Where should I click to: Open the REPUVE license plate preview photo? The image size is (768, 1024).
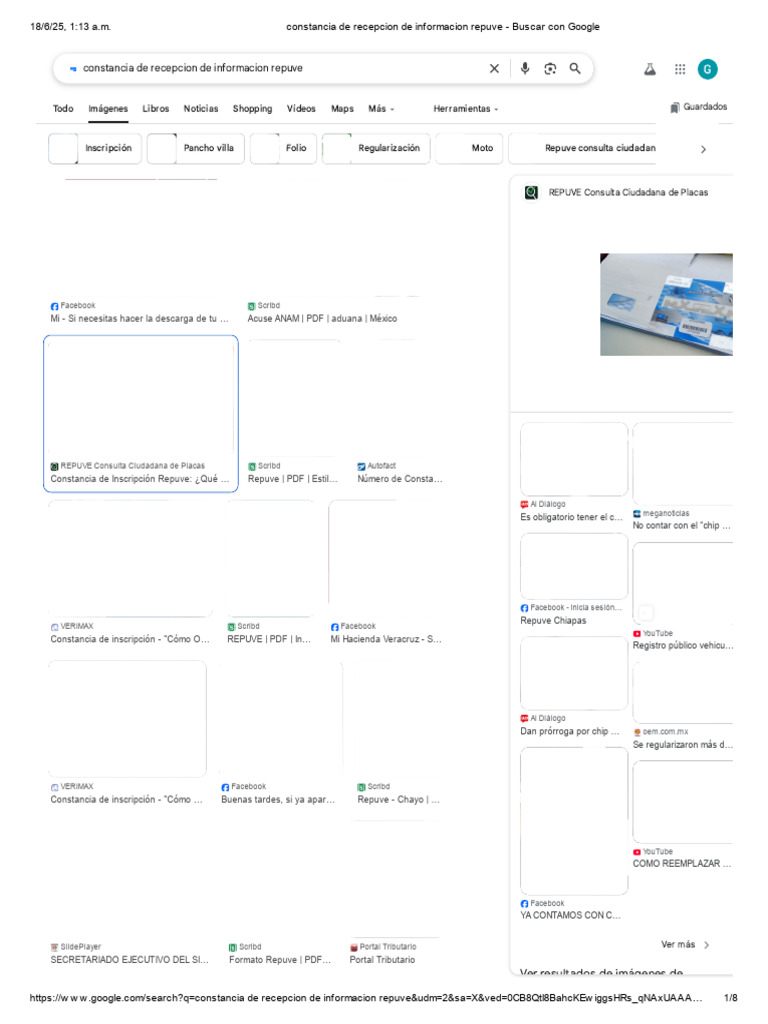click(x=666, y=304)
